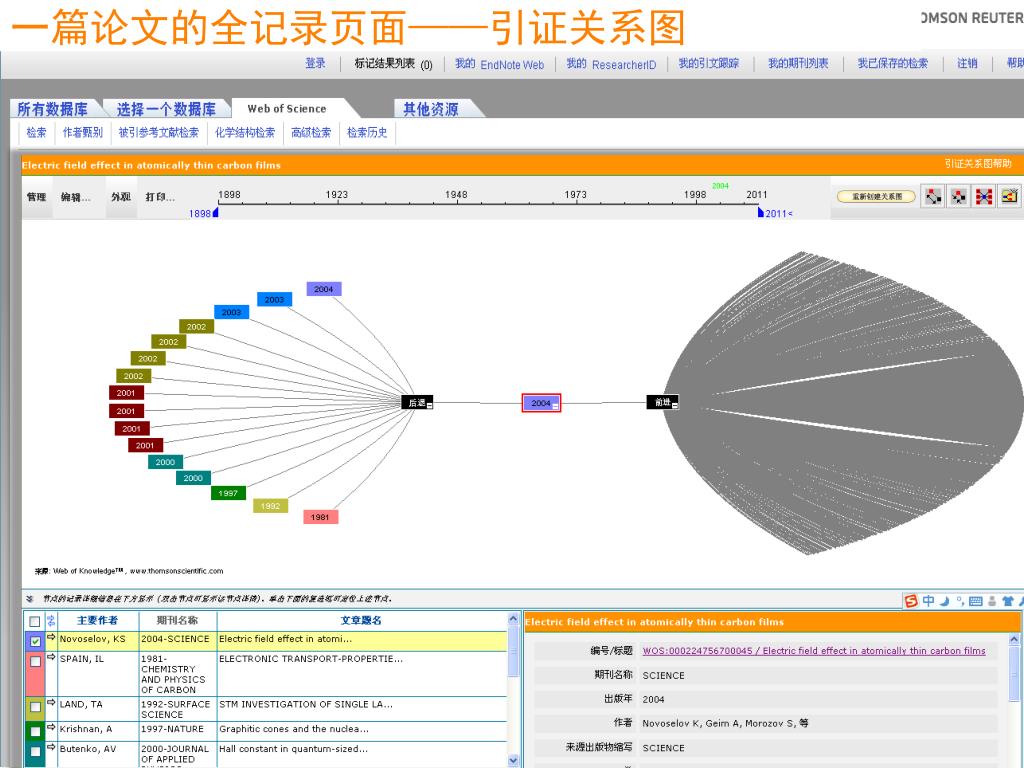Image resolution: width=1024 pixels, height=768 pixels.
Task: Click the inward-arrows layout icon in map toolbar
Action: point(959,196)
